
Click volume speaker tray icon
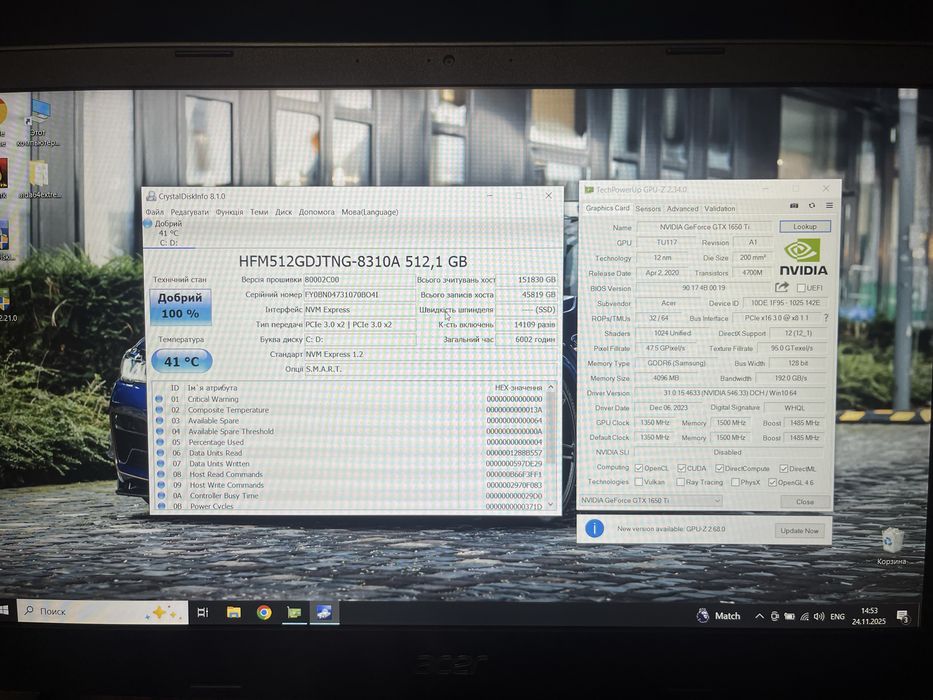pyautogui.click(x=819, y=617)
